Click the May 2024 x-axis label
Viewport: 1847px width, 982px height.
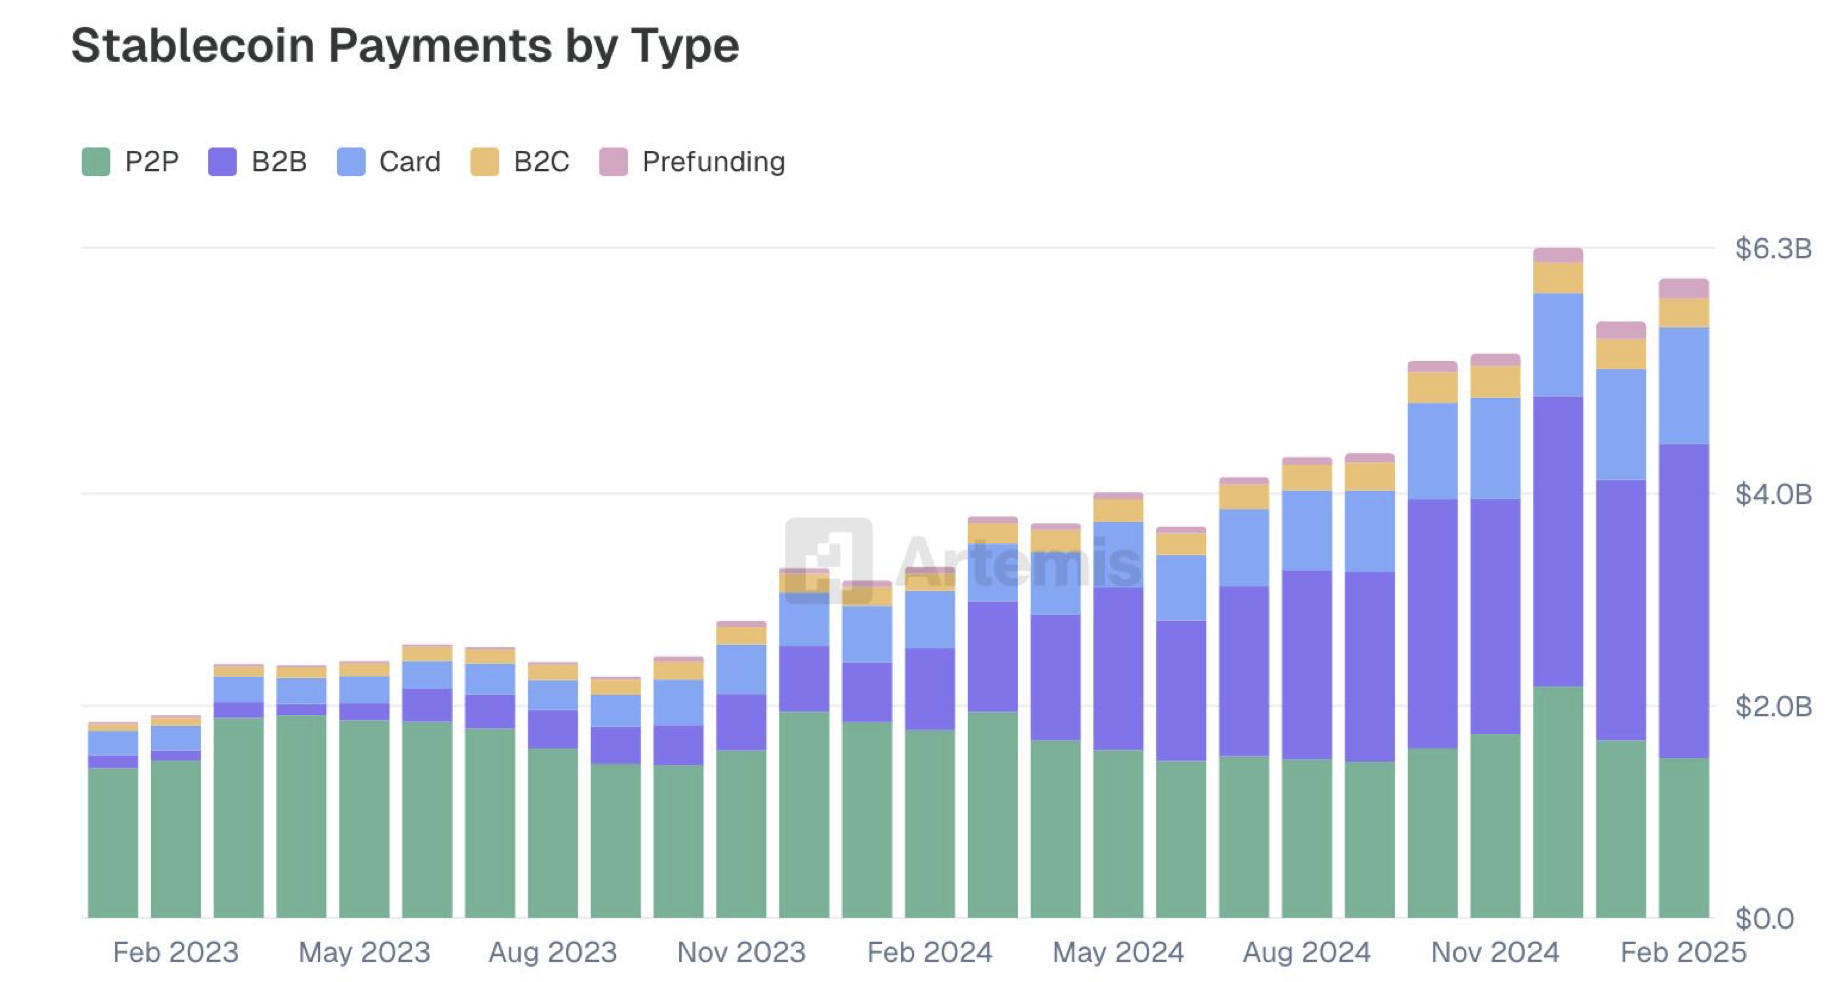pos(1118,952)
